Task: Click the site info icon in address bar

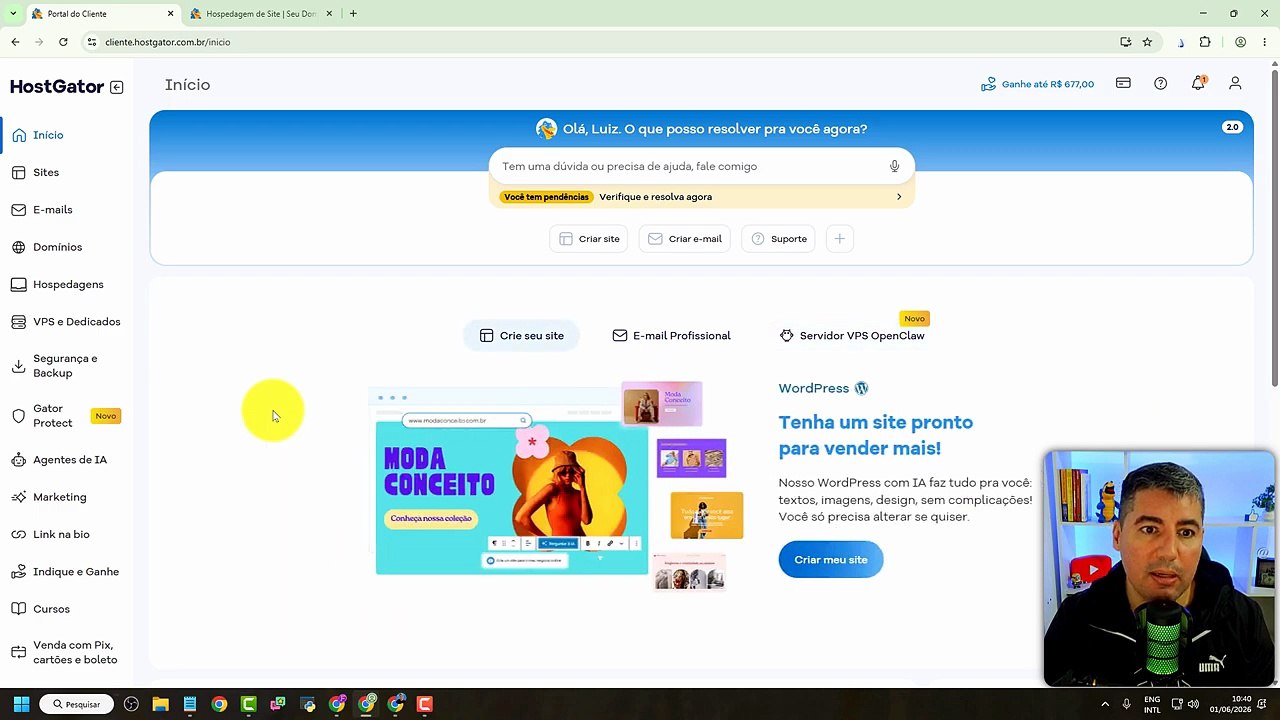Action: click(x=91, y=42)
